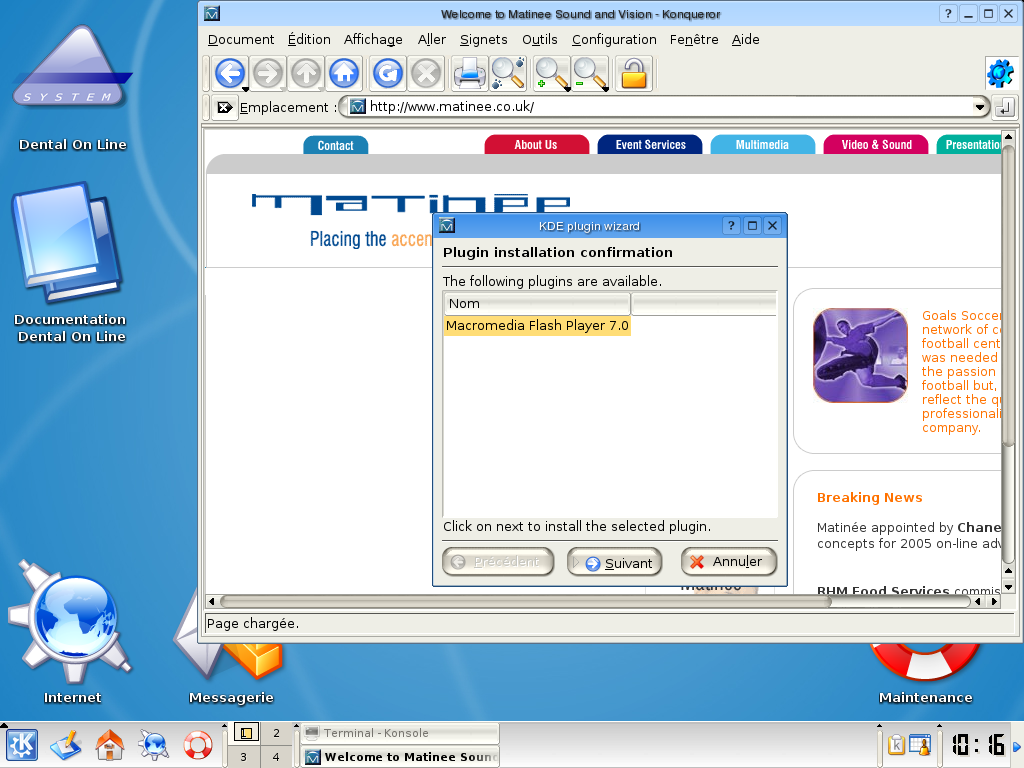Image resolution: width=1024 pixels, height=768 pixels.
Task: Open the Configuration menu
Action: click(614, 39)
